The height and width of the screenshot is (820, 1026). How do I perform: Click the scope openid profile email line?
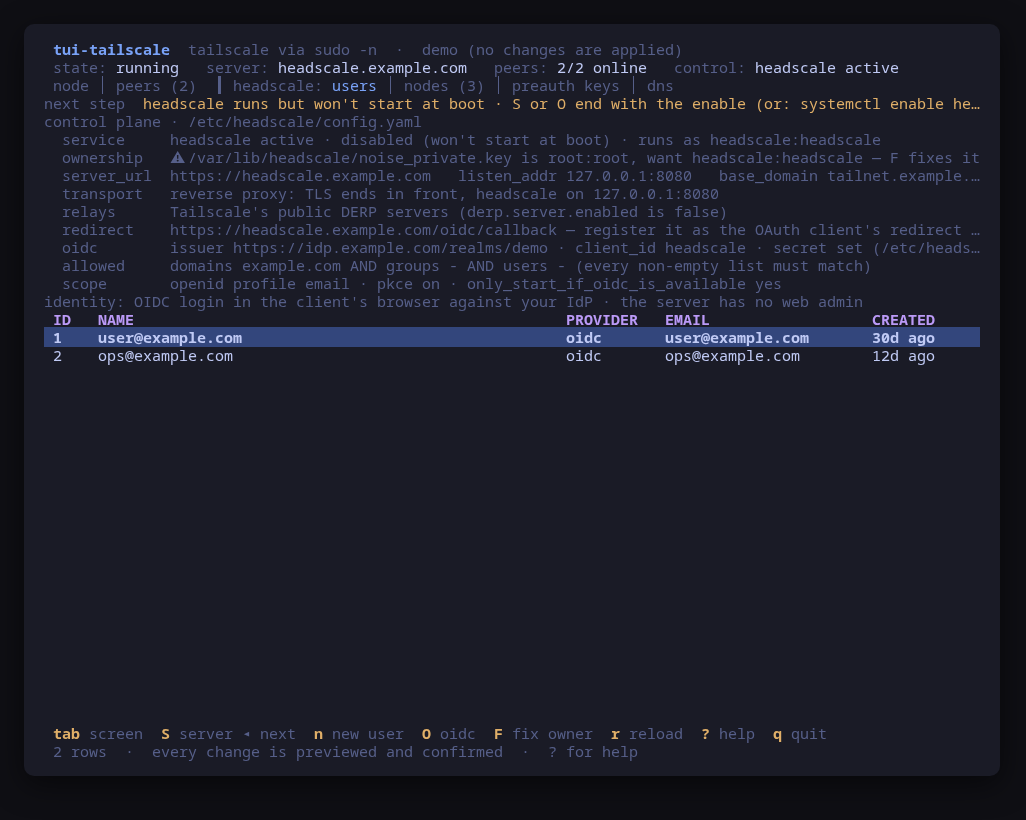[x=476, y=284]
